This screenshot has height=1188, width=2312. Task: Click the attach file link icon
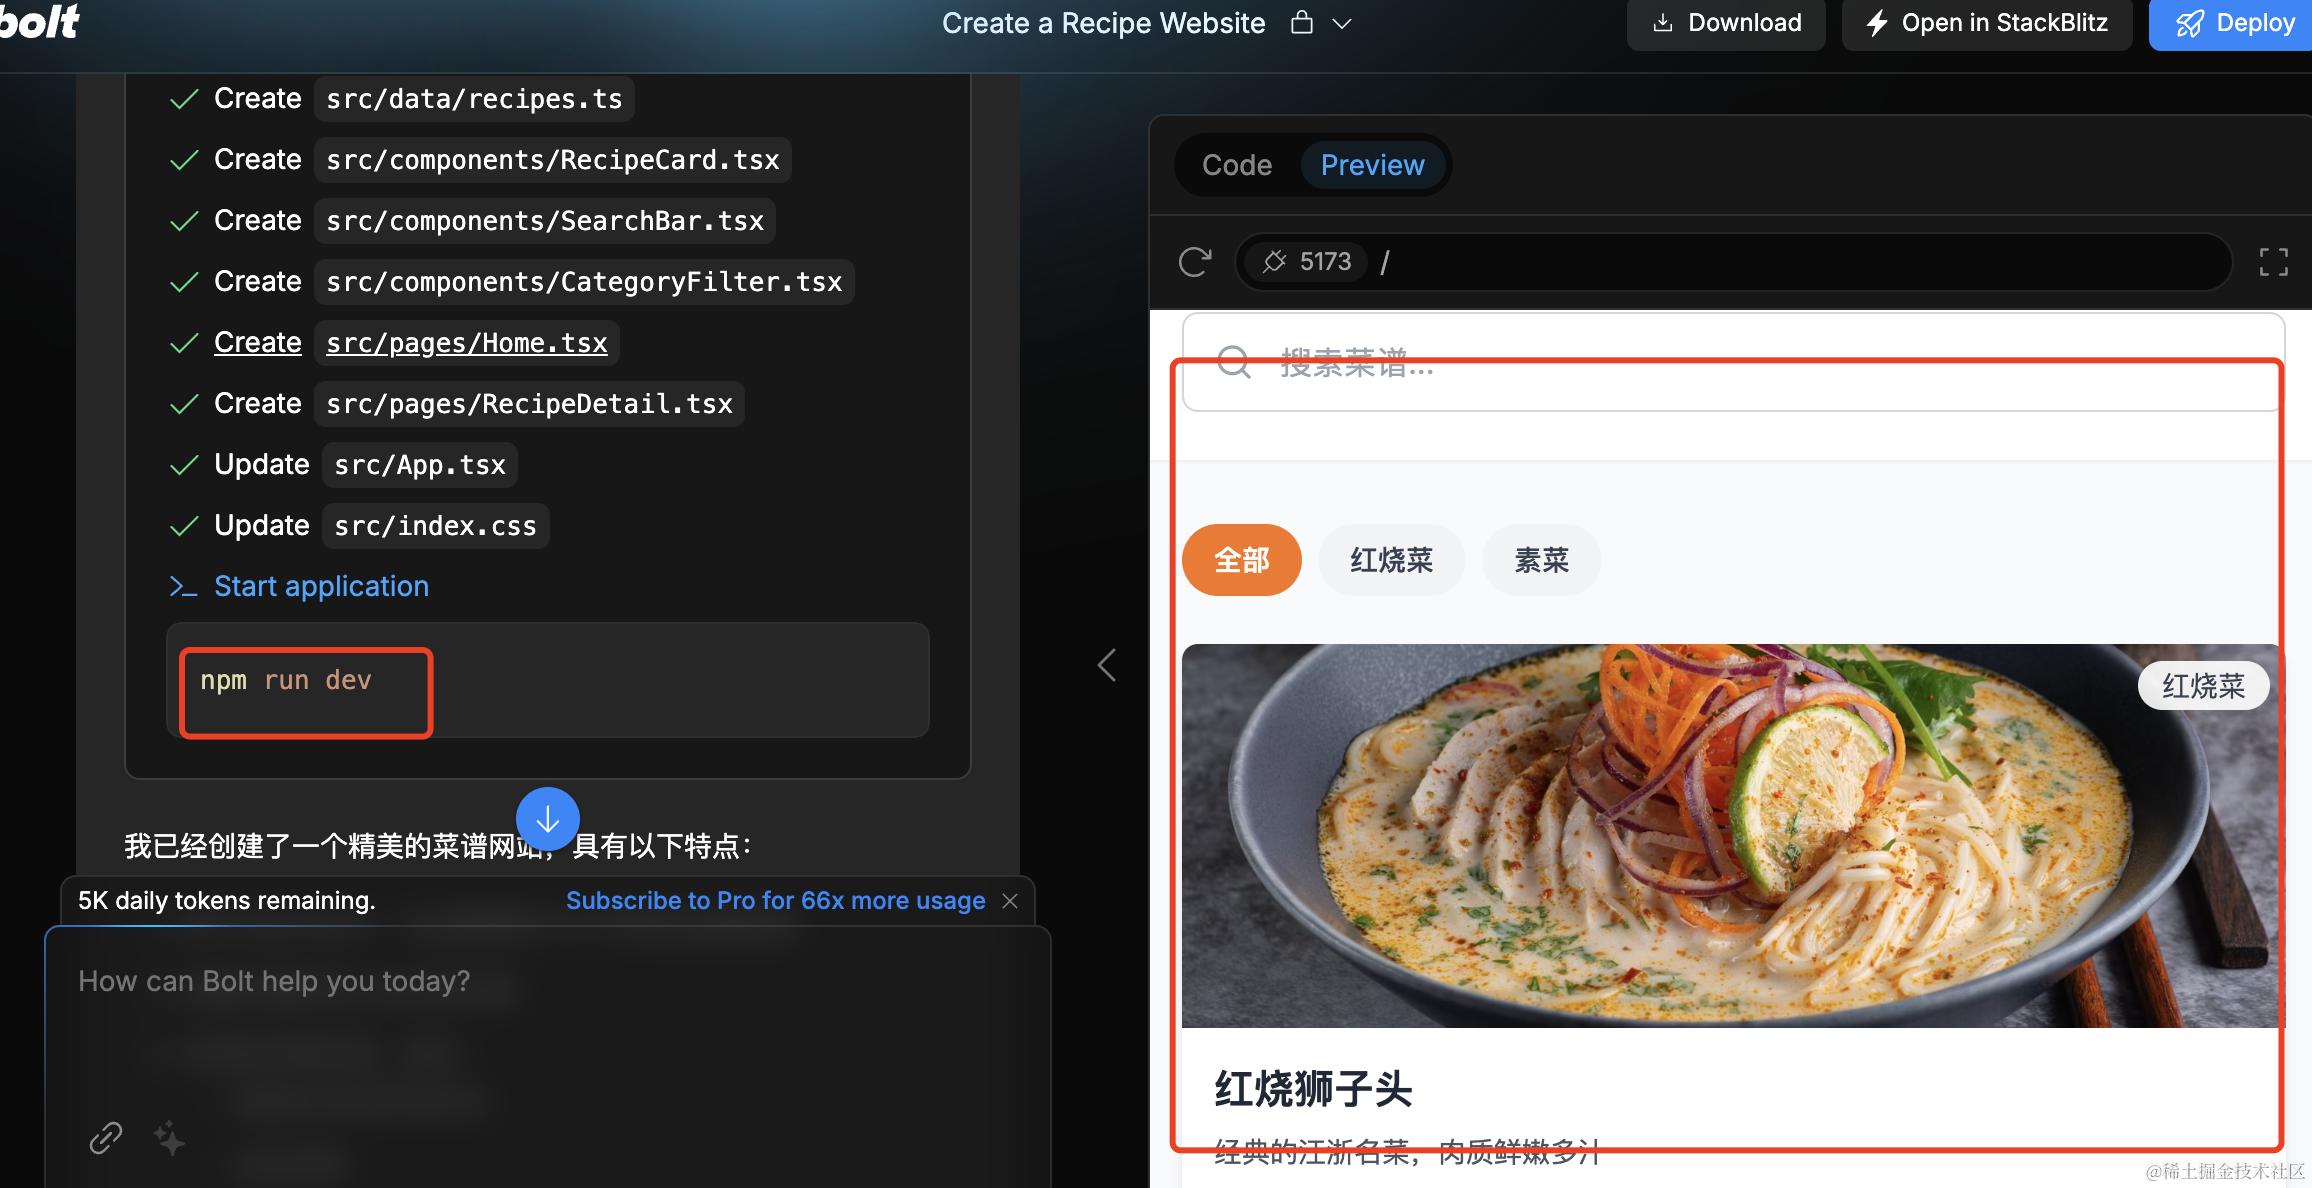[106, 1137]
